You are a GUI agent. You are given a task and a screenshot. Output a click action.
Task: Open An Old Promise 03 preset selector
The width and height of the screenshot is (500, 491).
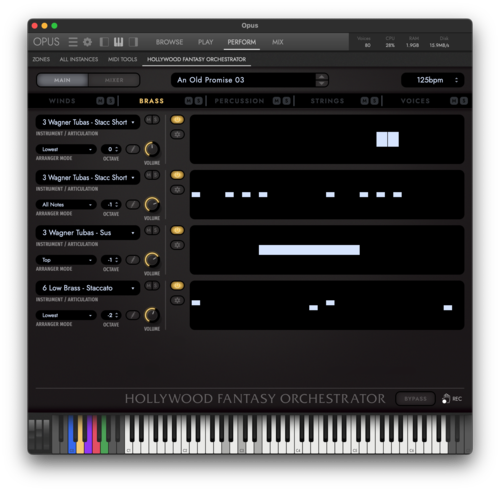250,80
